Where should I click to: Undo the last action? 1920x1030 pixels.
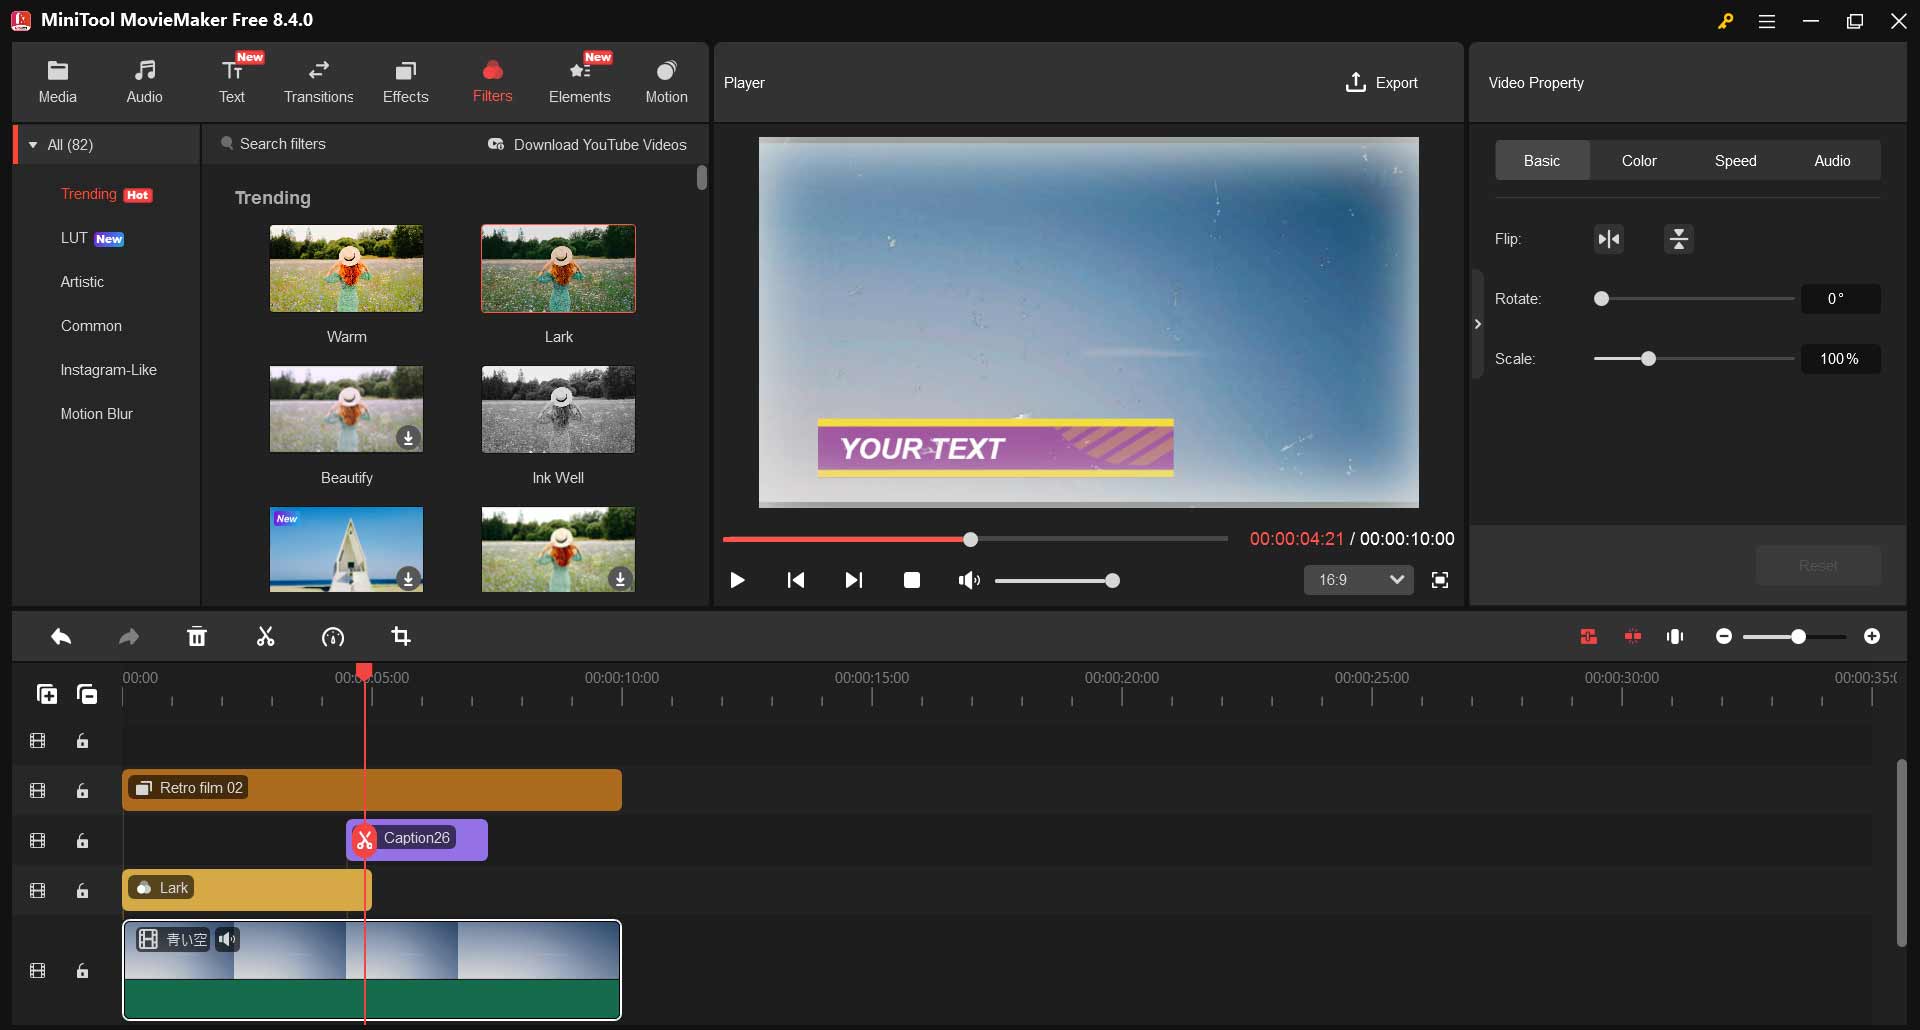pos(60,637)
